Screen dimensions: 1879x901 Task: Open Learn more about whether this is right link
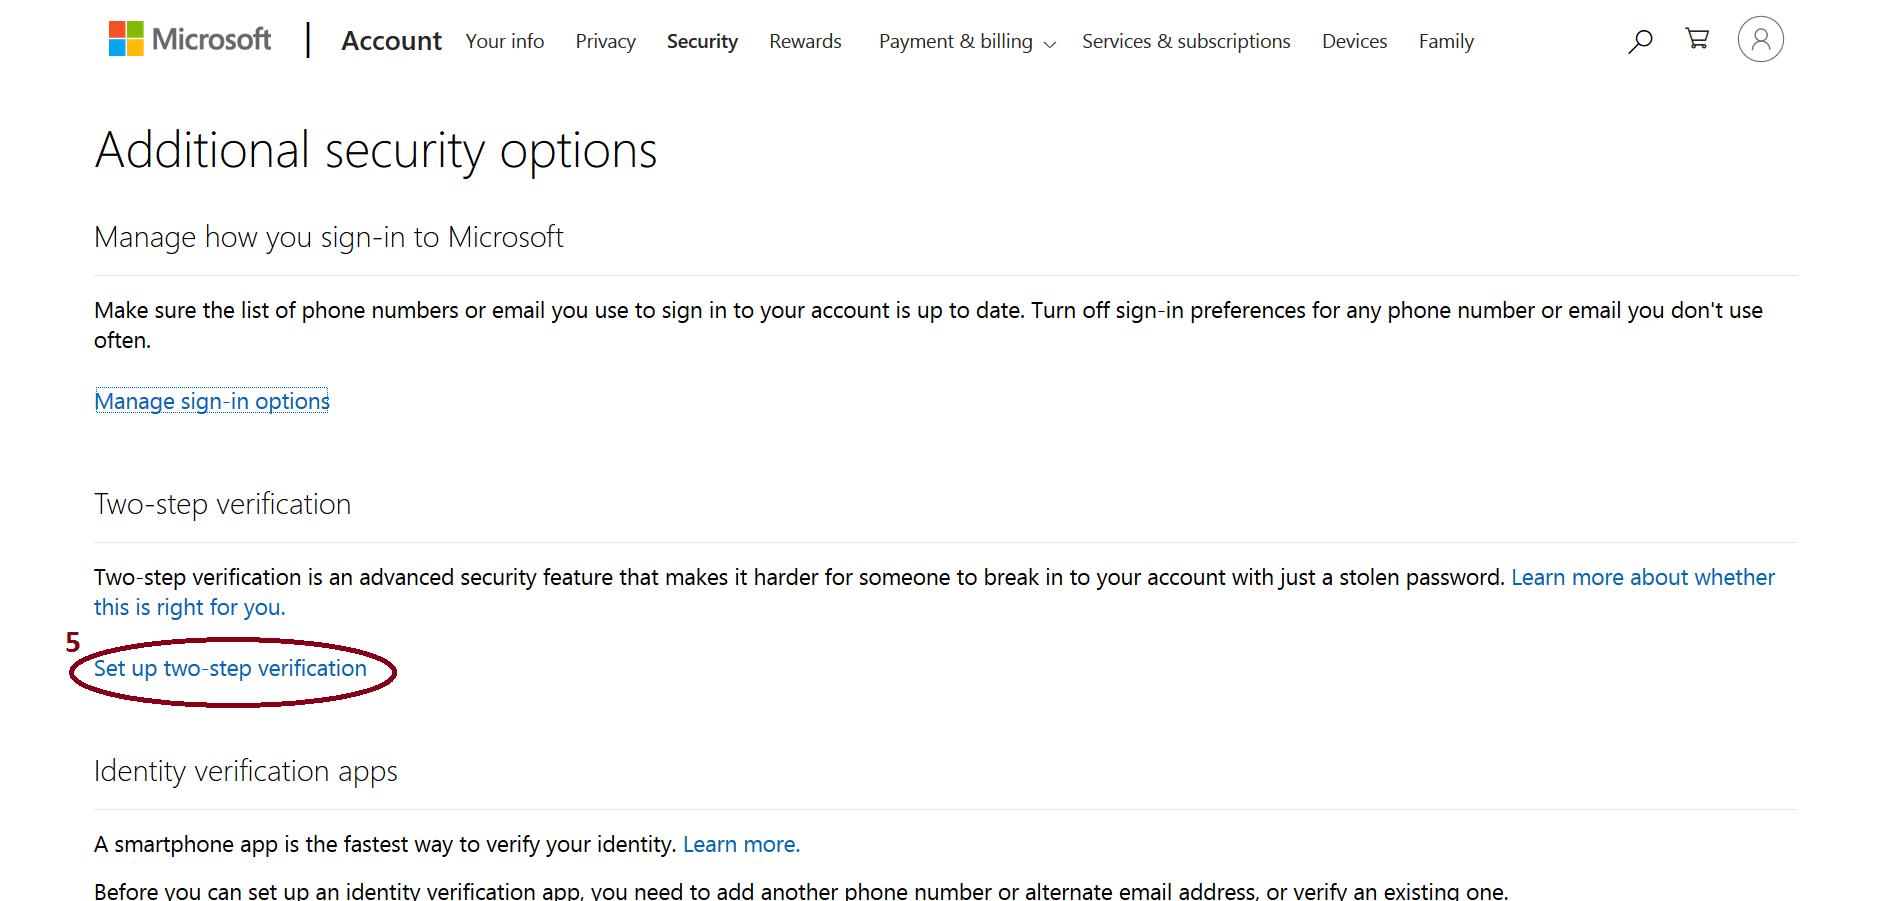[x=1642, y=578]
